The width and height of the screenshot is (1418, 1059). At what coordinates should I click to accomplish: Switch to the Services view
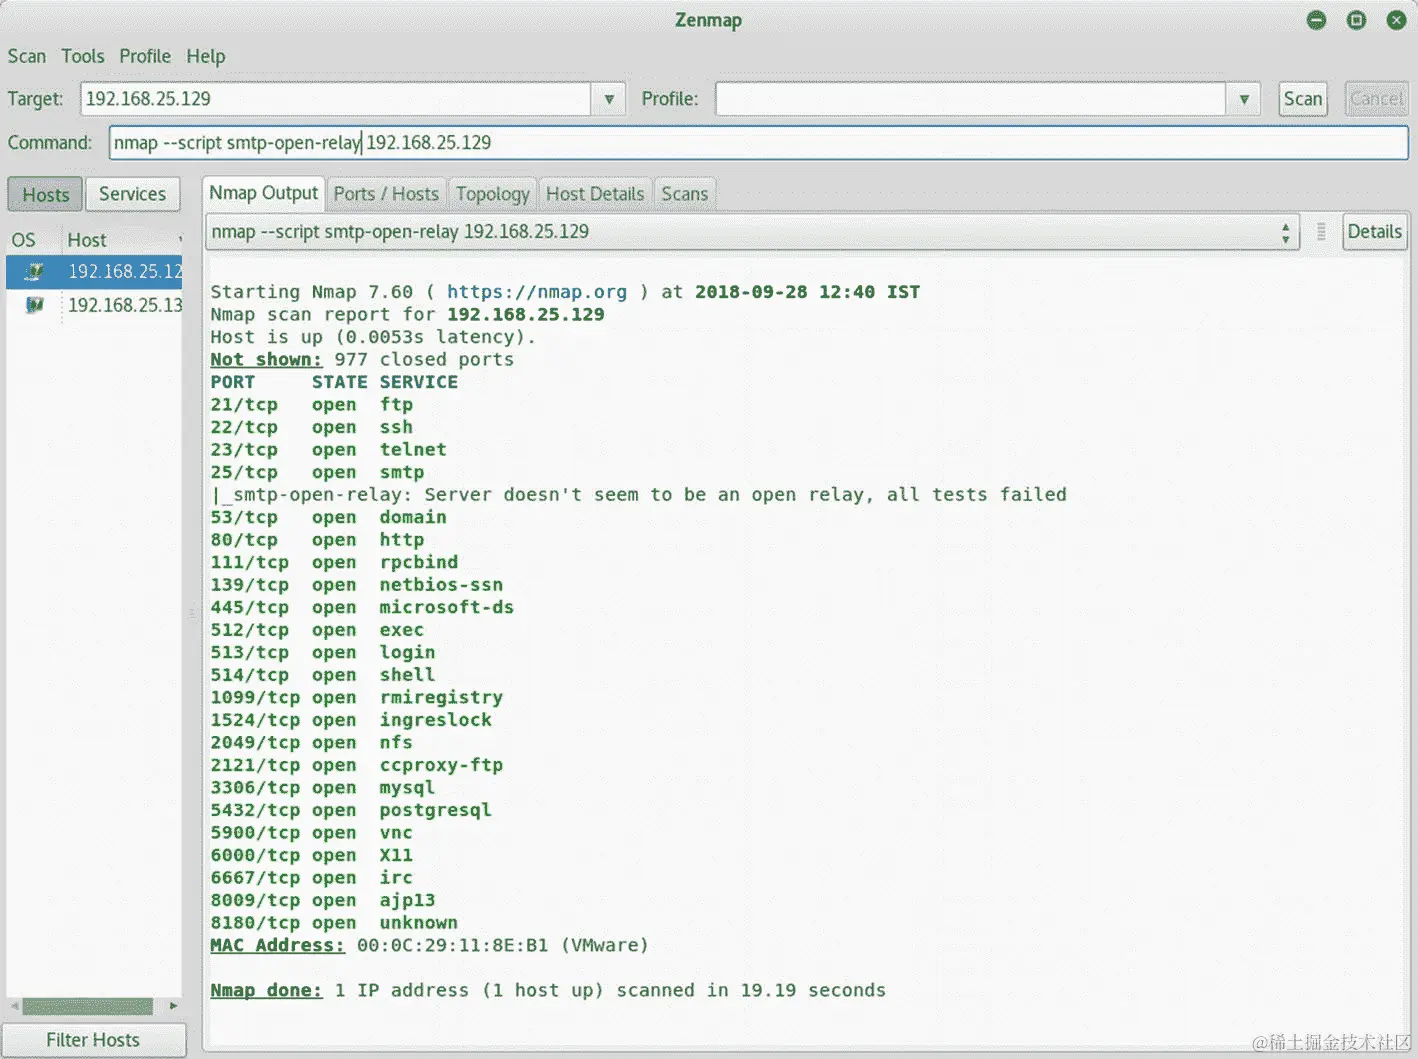pyautogui.click(x=132, y=193)
